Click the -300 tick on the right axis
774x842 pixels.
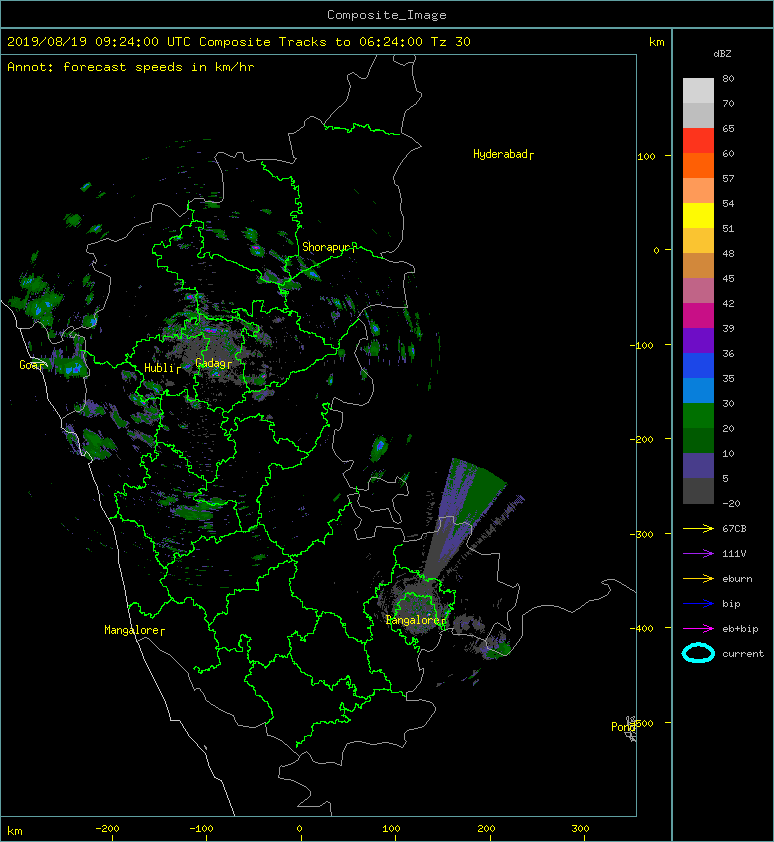641,535
